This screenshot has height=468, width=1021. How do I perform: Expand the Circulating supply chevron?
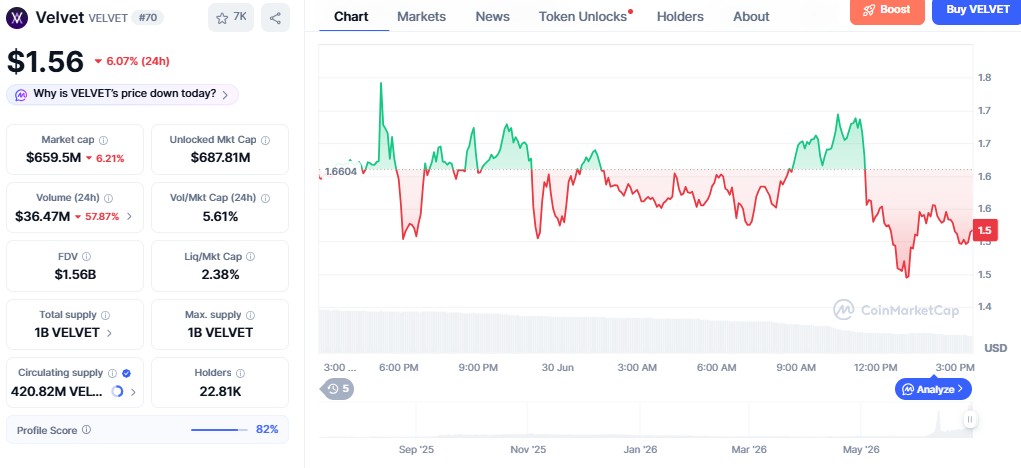tap(133, 392)
